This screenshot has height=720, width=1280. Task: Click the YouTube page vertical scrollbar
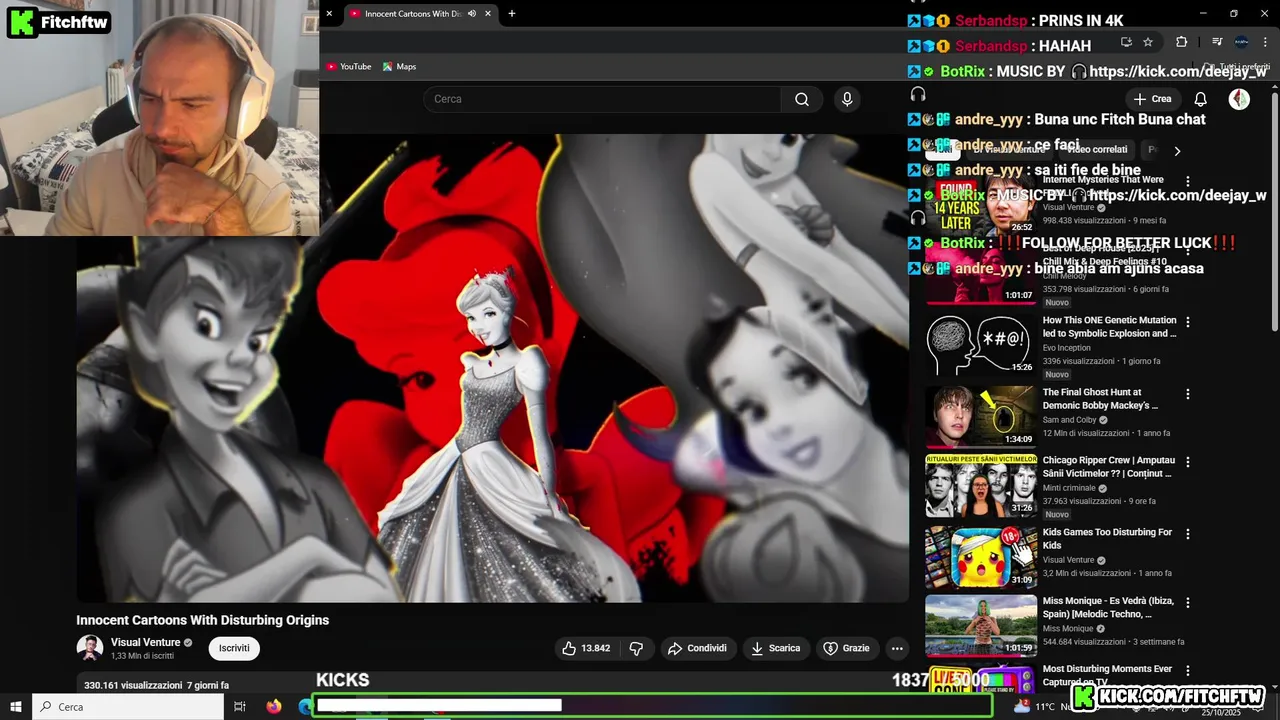(1274, 210)
